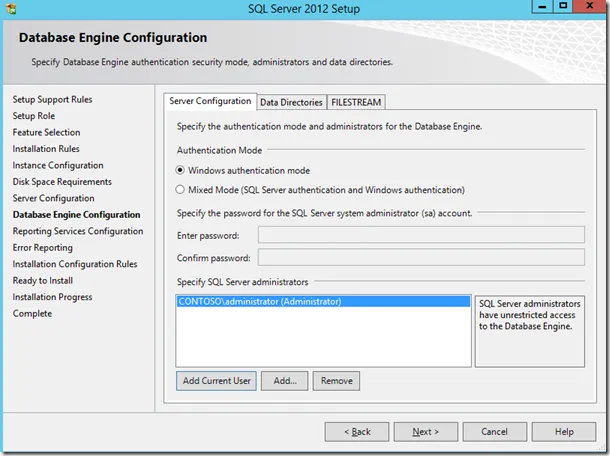The height and width of the screenshot is (456, 610).
Task: Proceed with the Next > button
Action: (x=426, y=432)
